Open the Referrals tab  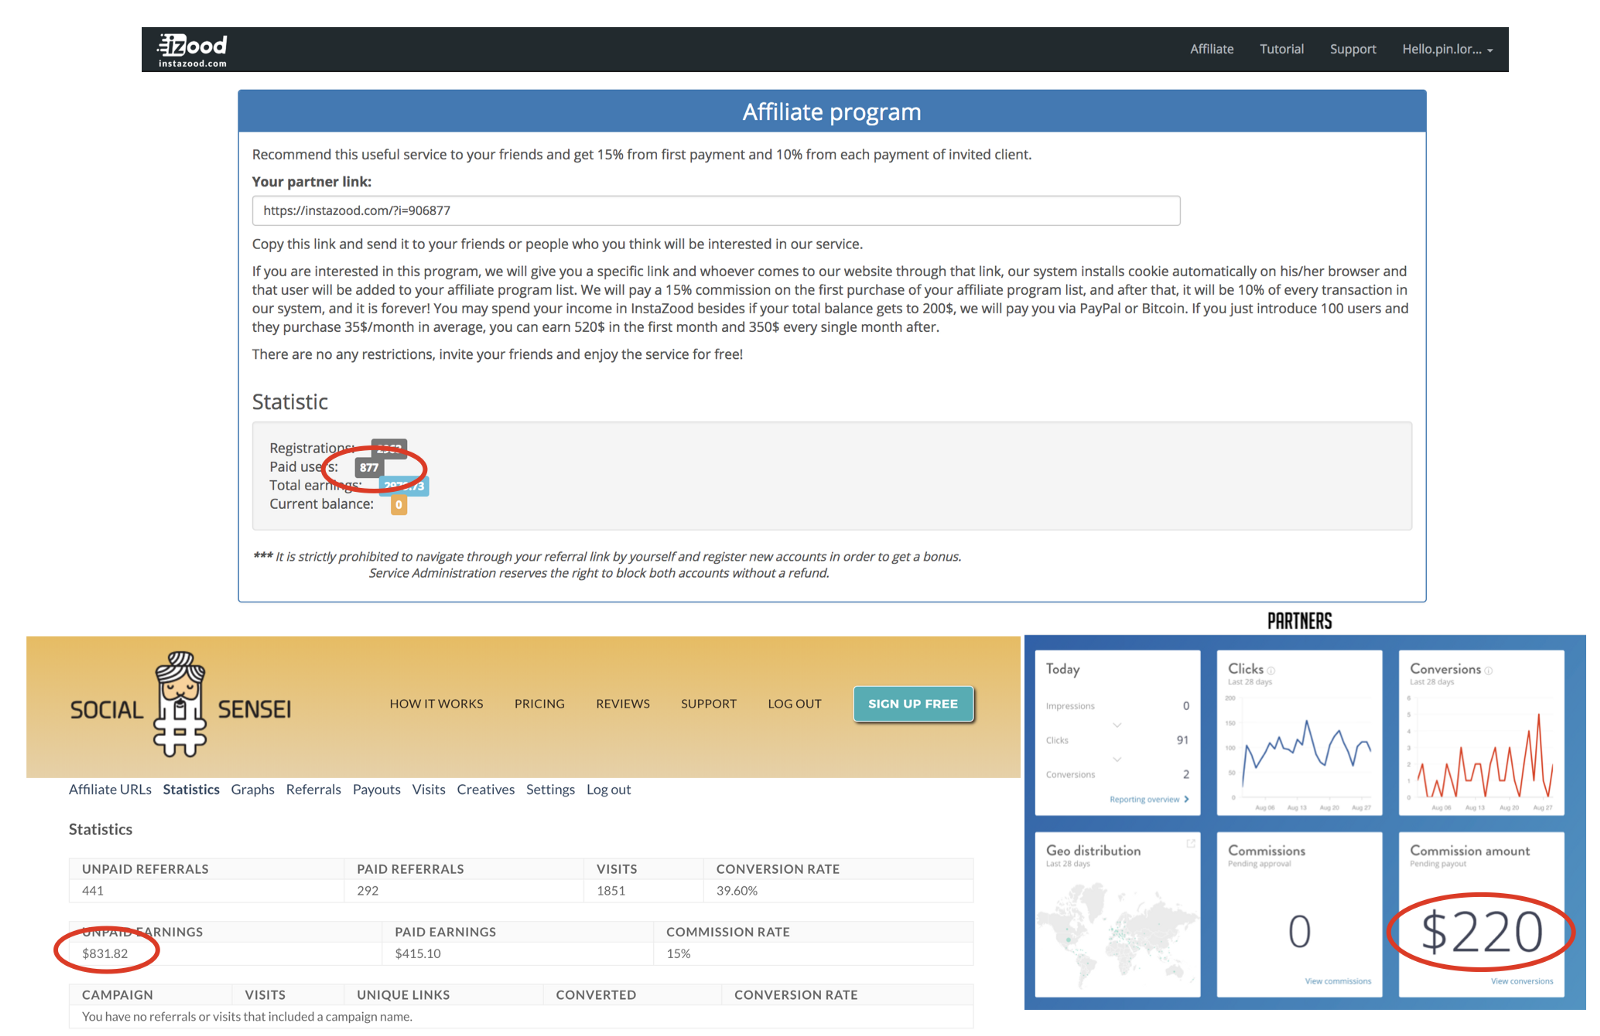[314, 790]
